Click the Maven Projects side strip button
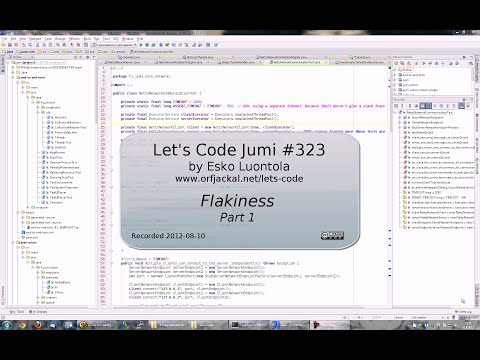480x360 pixels. click(x=477, y=69)
